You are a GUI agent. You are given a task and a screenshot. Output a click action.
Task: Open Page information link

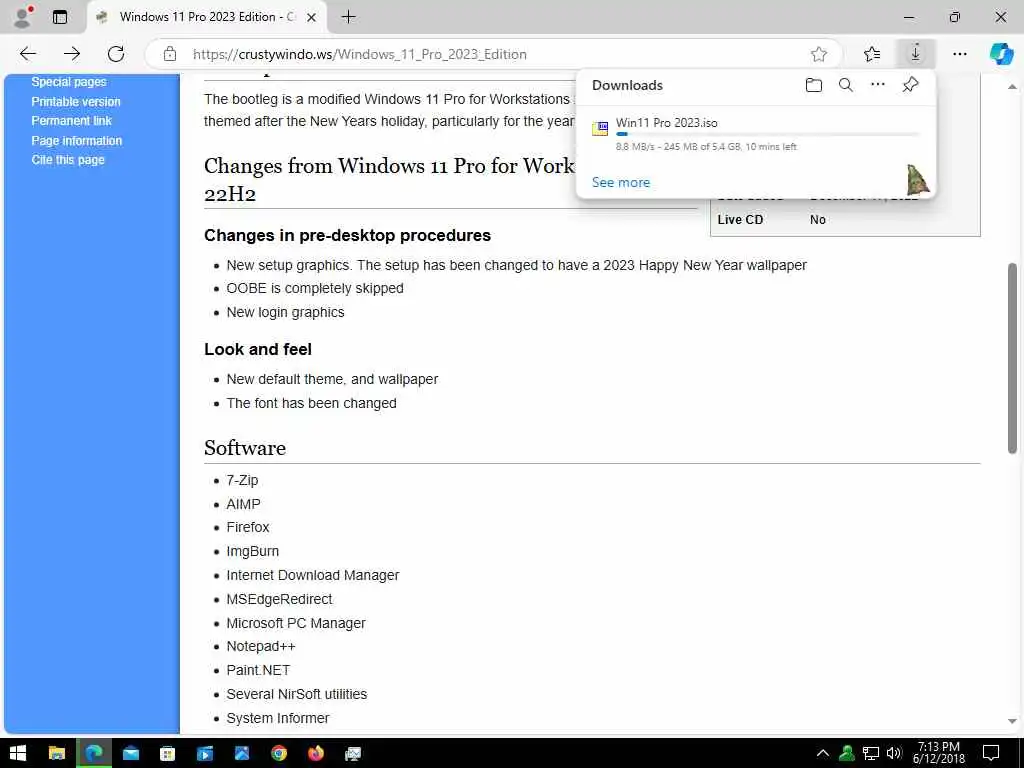click(76, 140)
